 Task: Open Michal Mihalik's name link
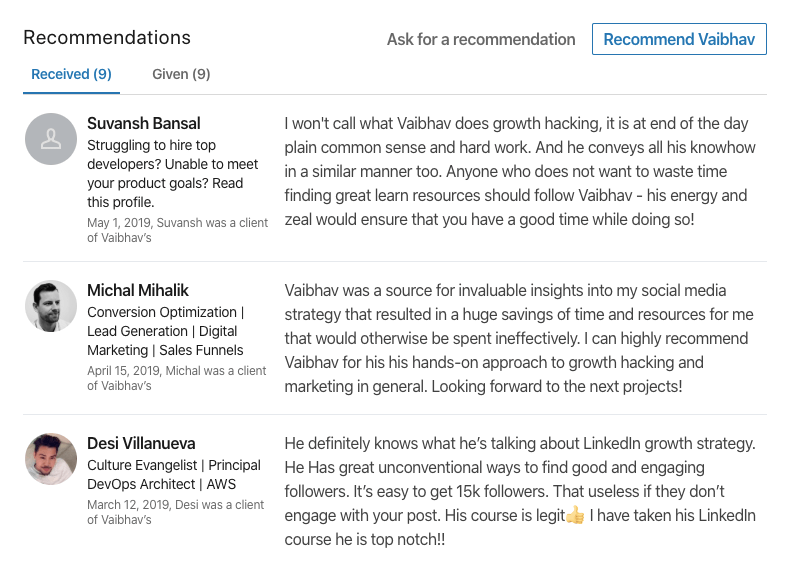point(138,290)
